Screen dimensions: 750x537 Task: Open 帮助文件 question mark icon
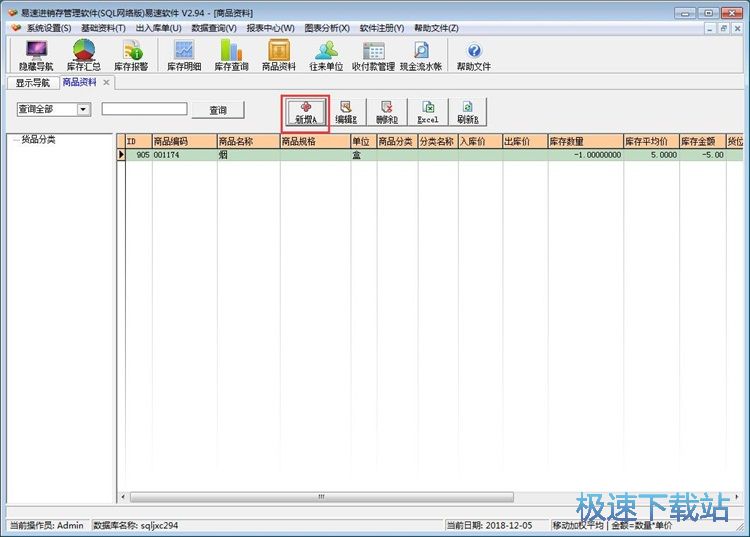(474, 55)
